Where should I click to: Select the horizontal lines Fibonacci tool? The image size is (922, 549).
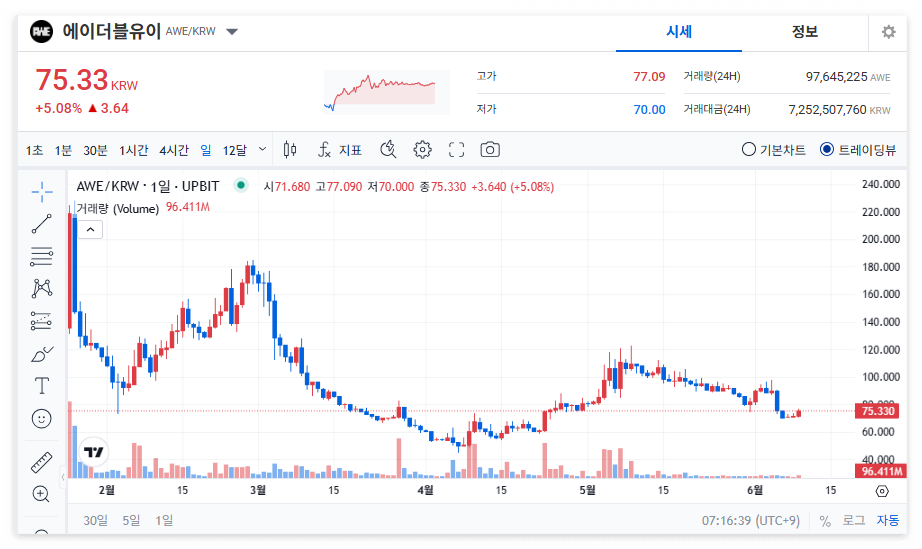42,256
